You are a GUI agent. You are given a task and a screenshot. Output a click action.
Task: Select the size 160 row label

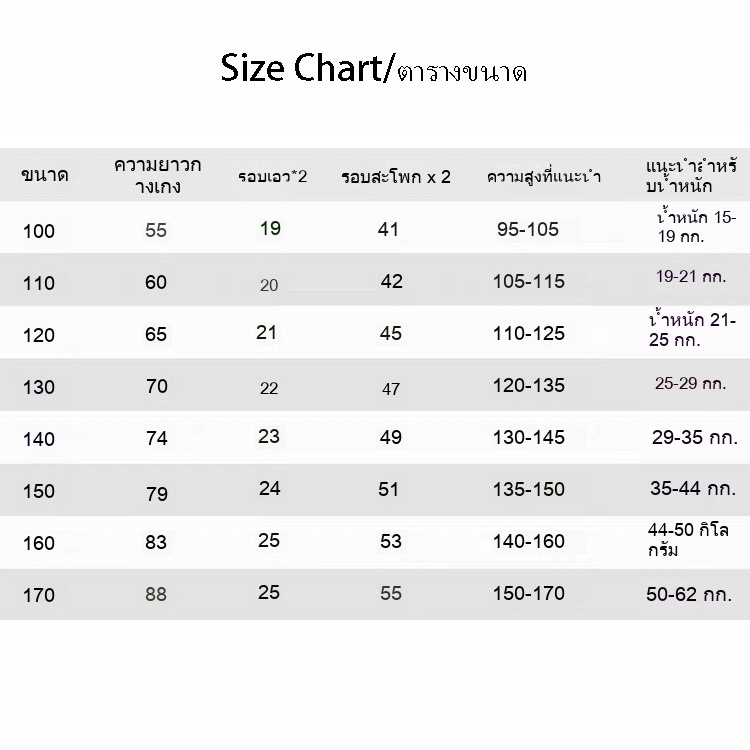[39, 543]
